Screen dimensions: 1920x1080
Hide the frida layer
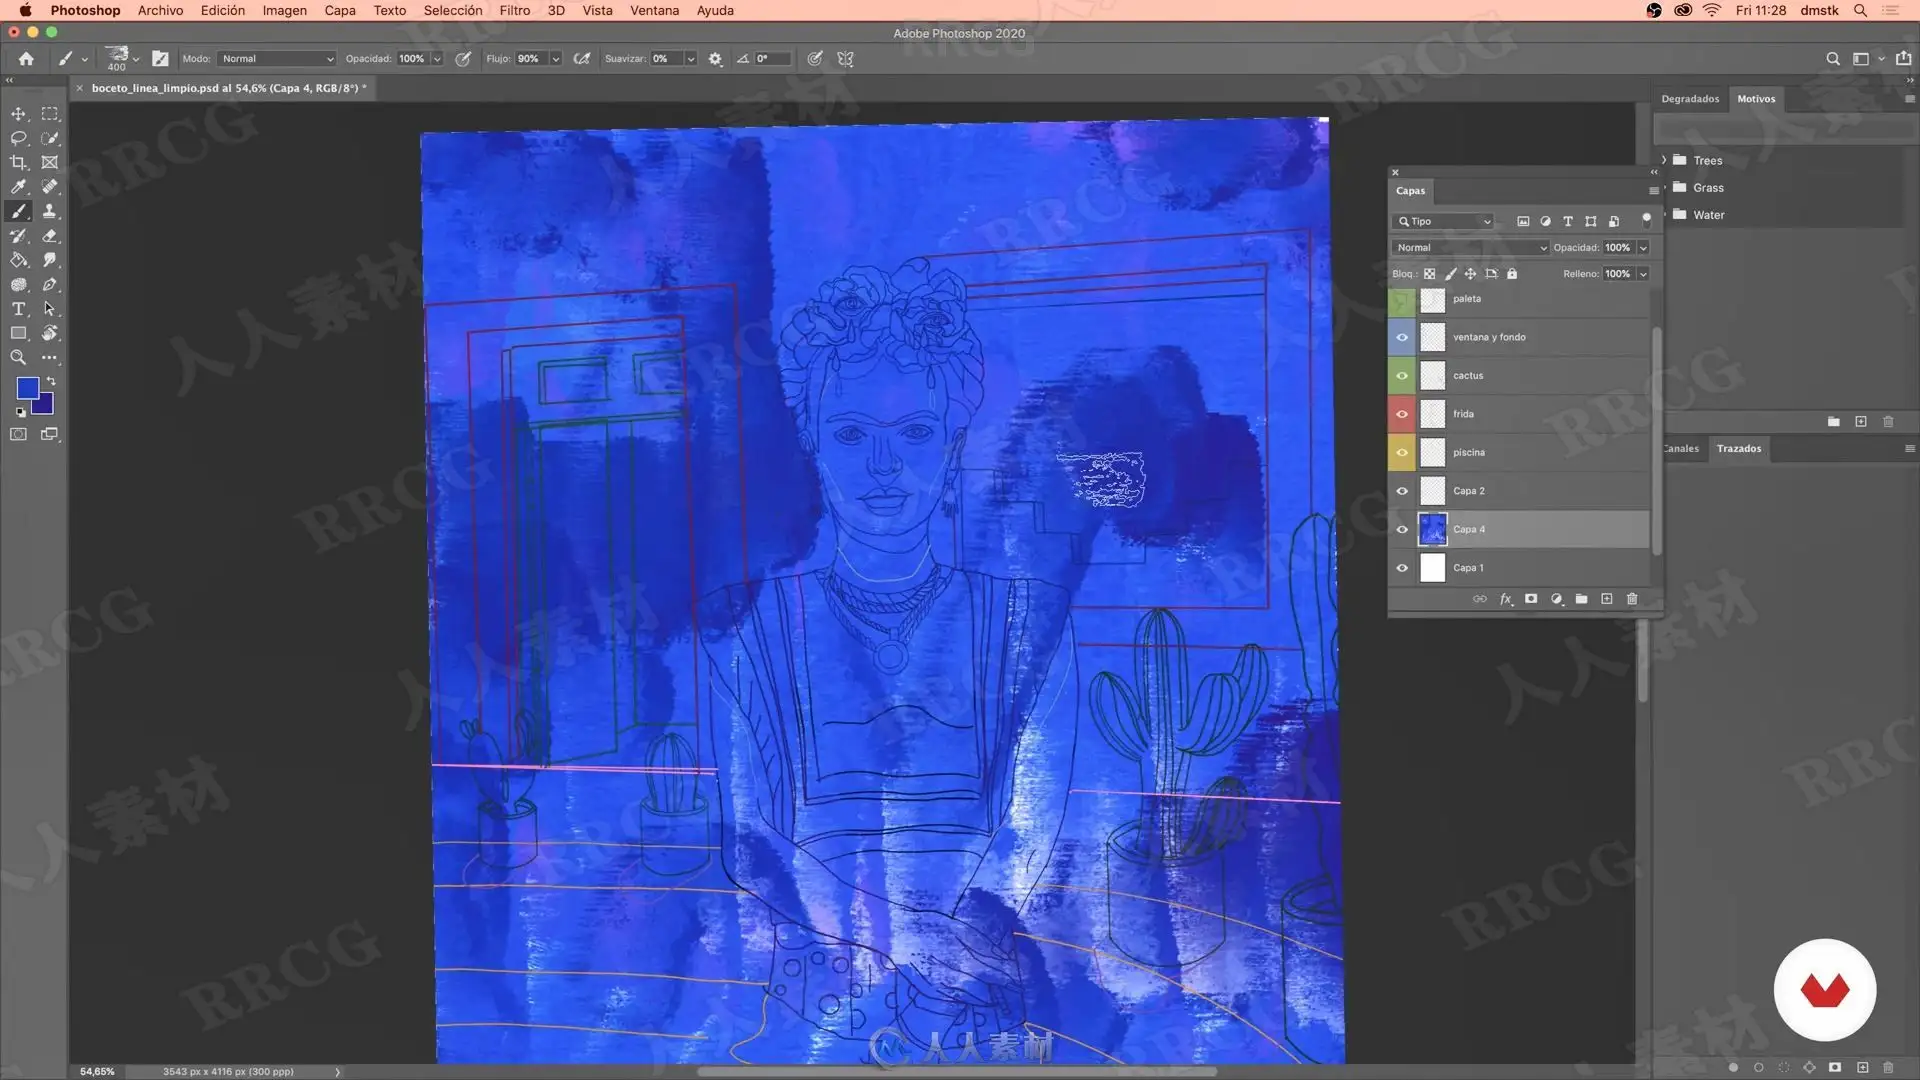(x=1402, y=414)
